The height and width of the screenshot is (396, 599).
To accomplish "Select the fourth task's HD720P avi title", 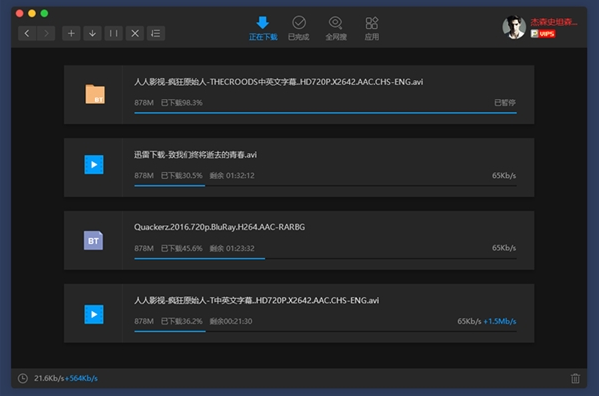I will [x=256, y=301].
